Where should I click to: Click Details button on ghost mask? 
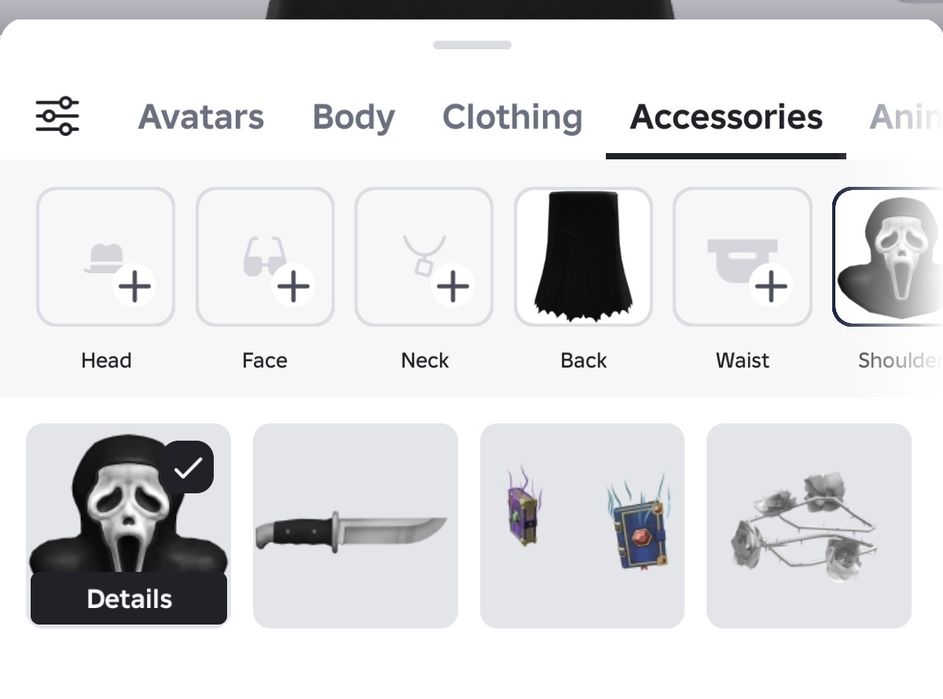point(129,599)
